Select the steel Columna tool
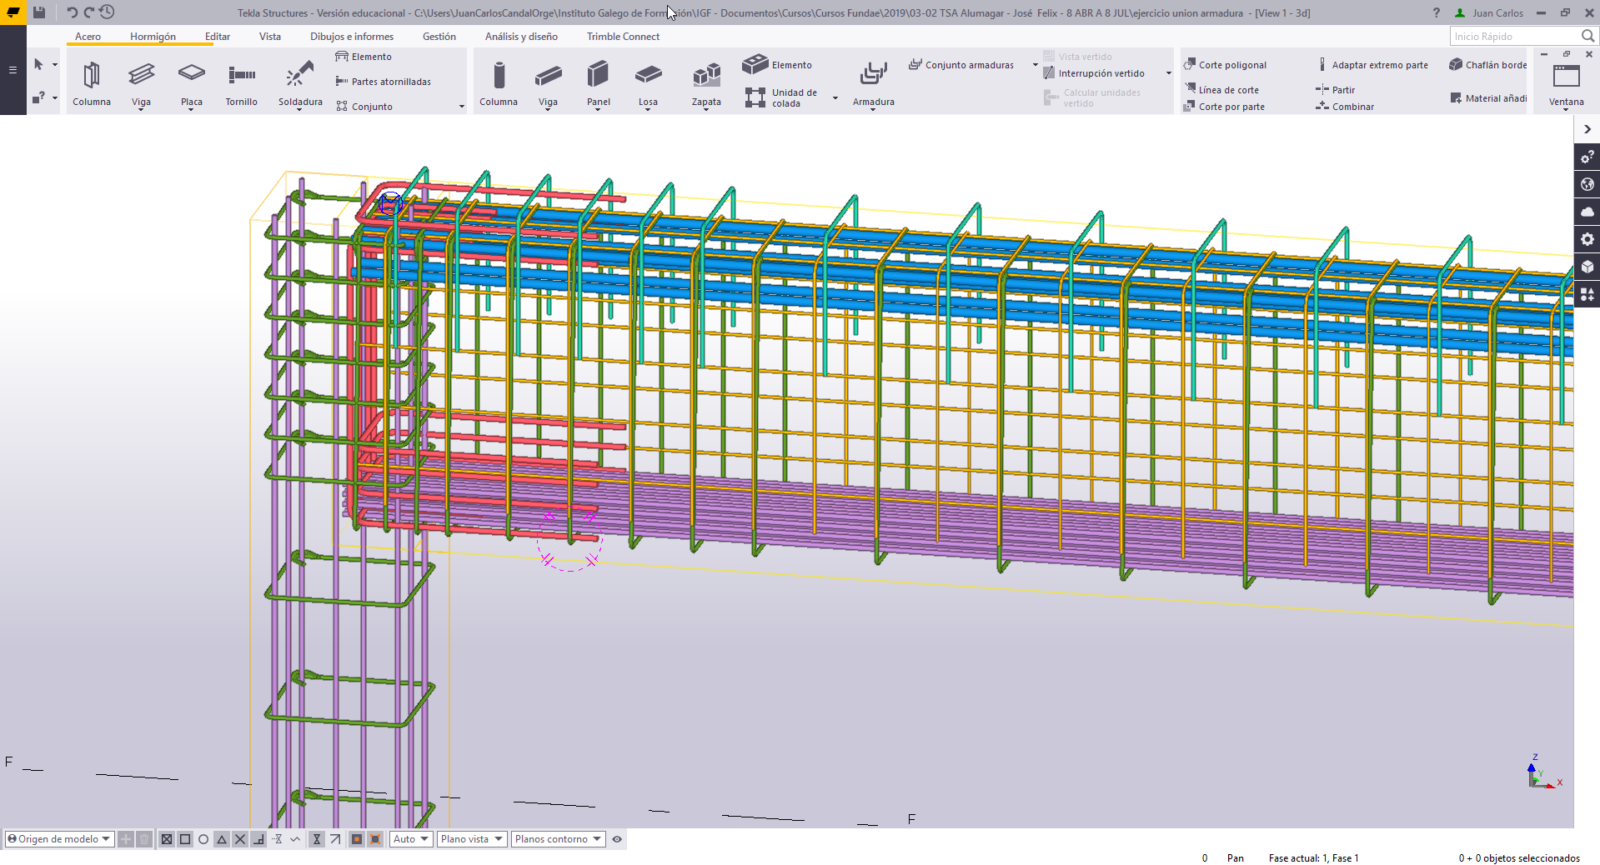 (91, 78)
